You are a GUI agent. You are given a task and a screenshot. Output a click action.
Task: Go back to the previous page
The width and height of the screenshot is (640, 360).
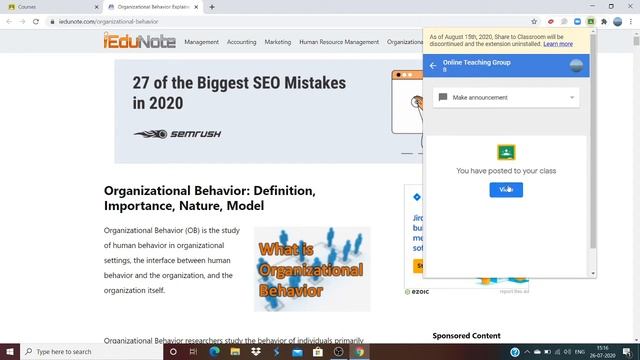coord(9,22)
